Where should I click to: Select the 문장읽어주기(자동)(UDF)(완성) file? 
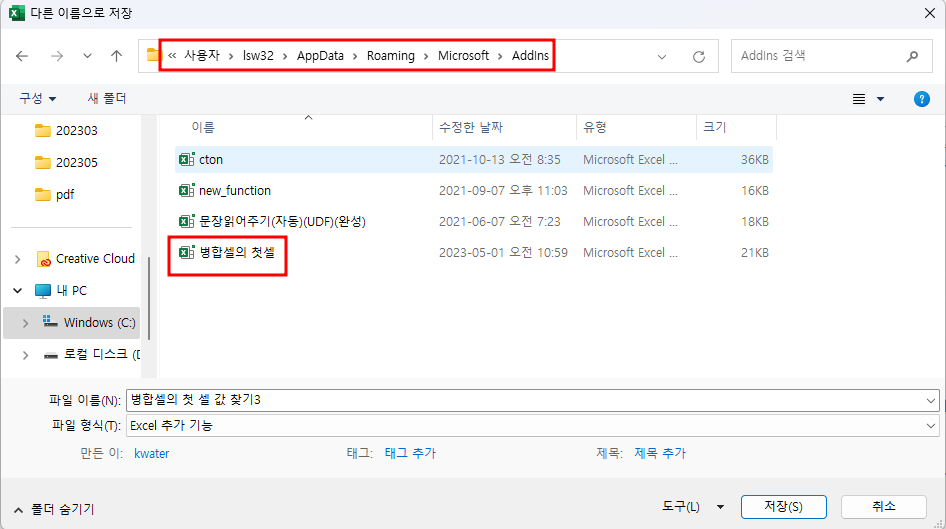pos(474,222)
